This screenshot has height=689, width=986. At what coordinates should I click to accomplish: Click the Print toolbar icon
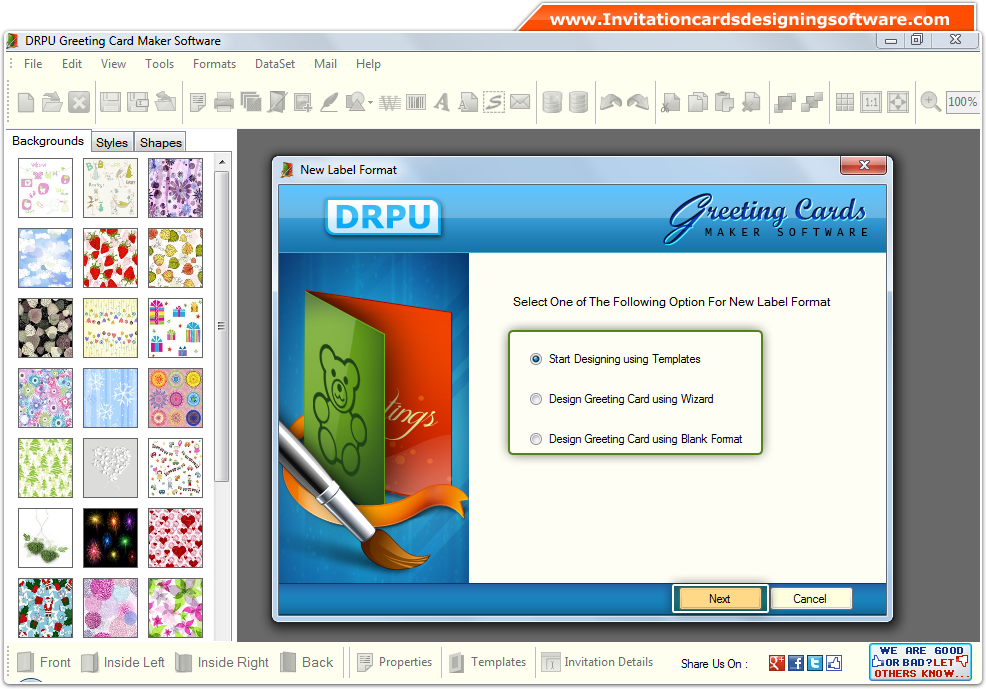click(224, 102)
